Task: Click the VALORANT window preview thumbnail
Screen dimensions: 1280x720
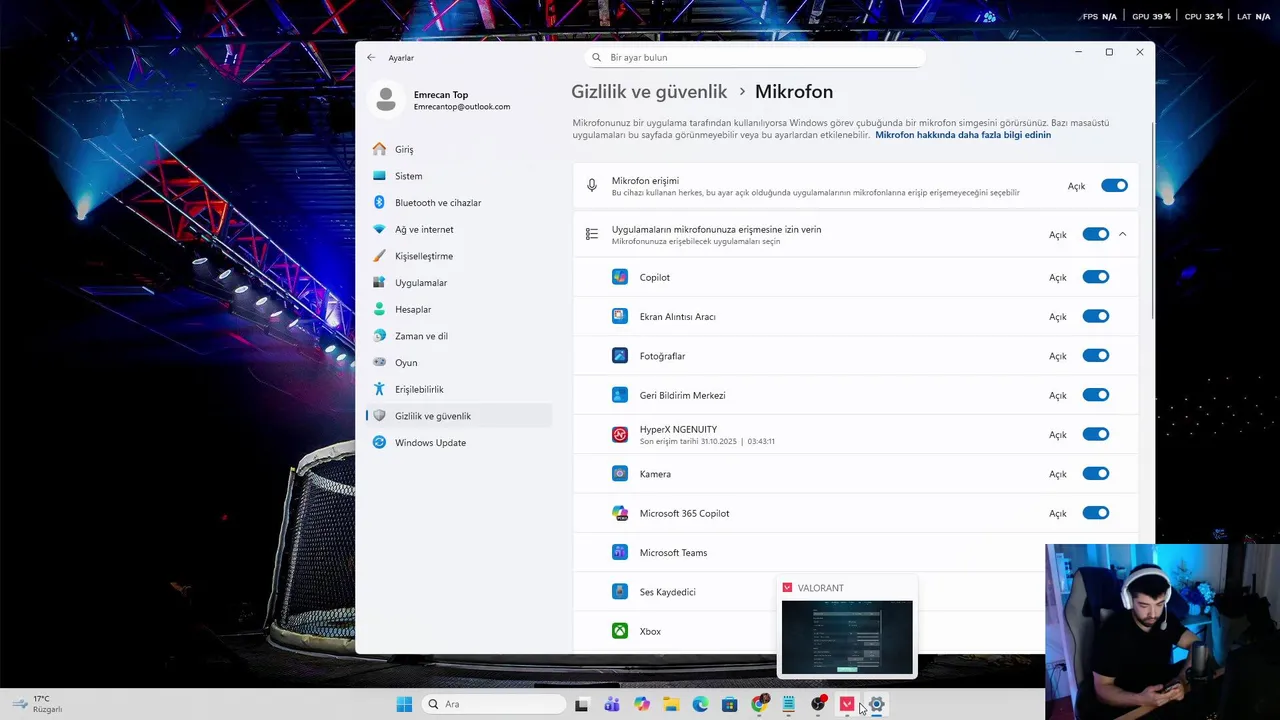Action: tap(847, 637)
